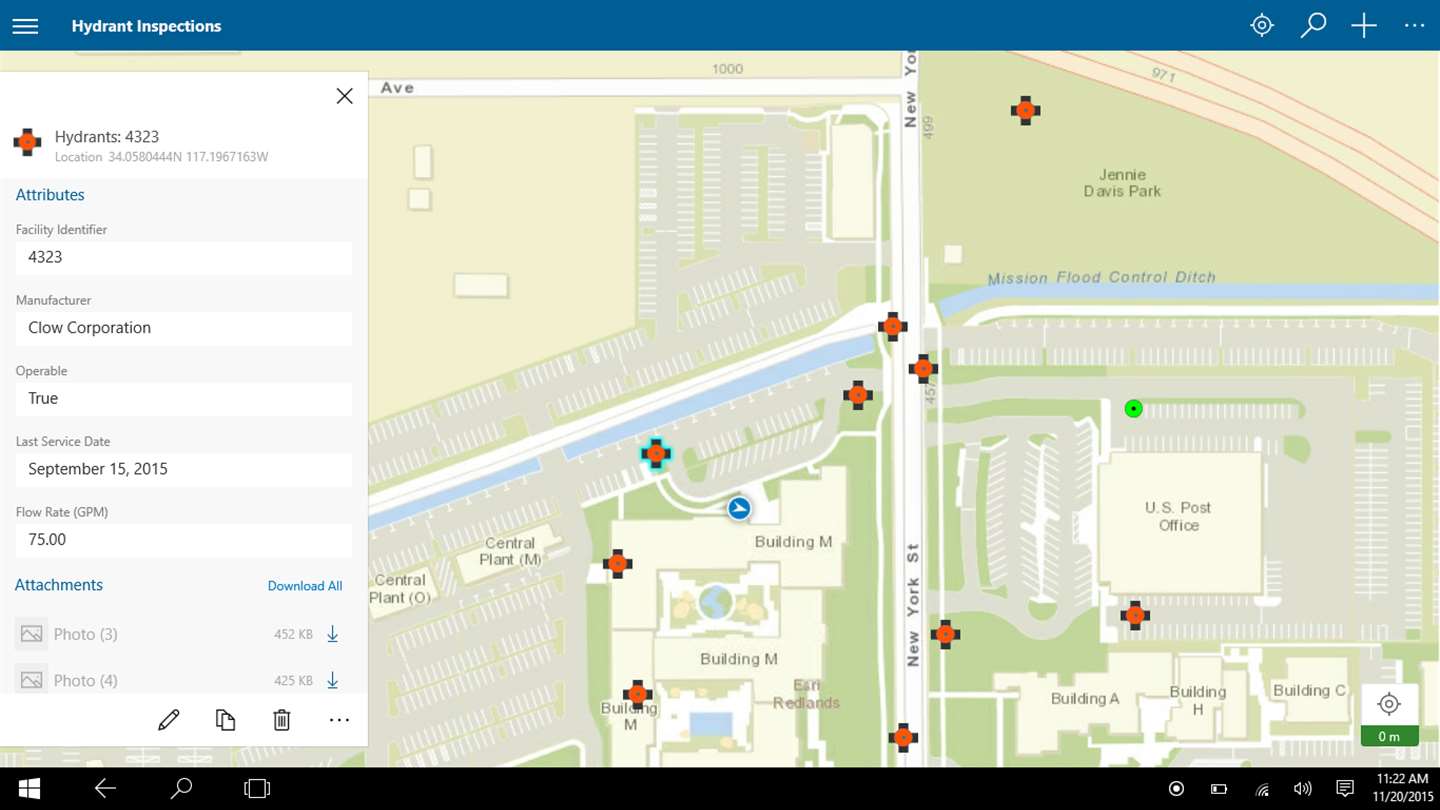This screenshot has height=810, width=1440.
Task: Copy the hydrant feature
Action: [226, 720]
